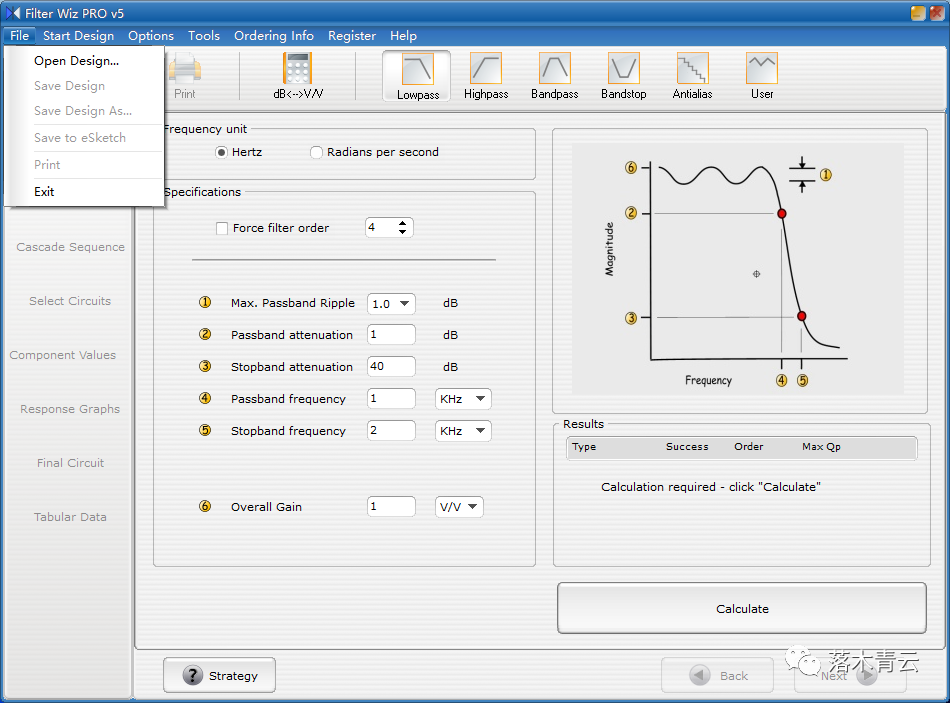This screenshot has height=703, width=950.
Task: Choose the Bandpass filter icon
Action: (554, 76)
